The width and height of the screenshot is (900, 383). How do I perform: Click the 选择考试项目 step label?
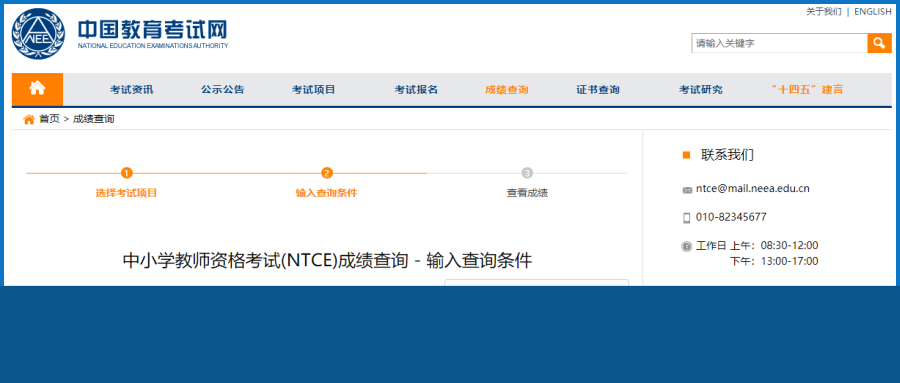(126, 193)
